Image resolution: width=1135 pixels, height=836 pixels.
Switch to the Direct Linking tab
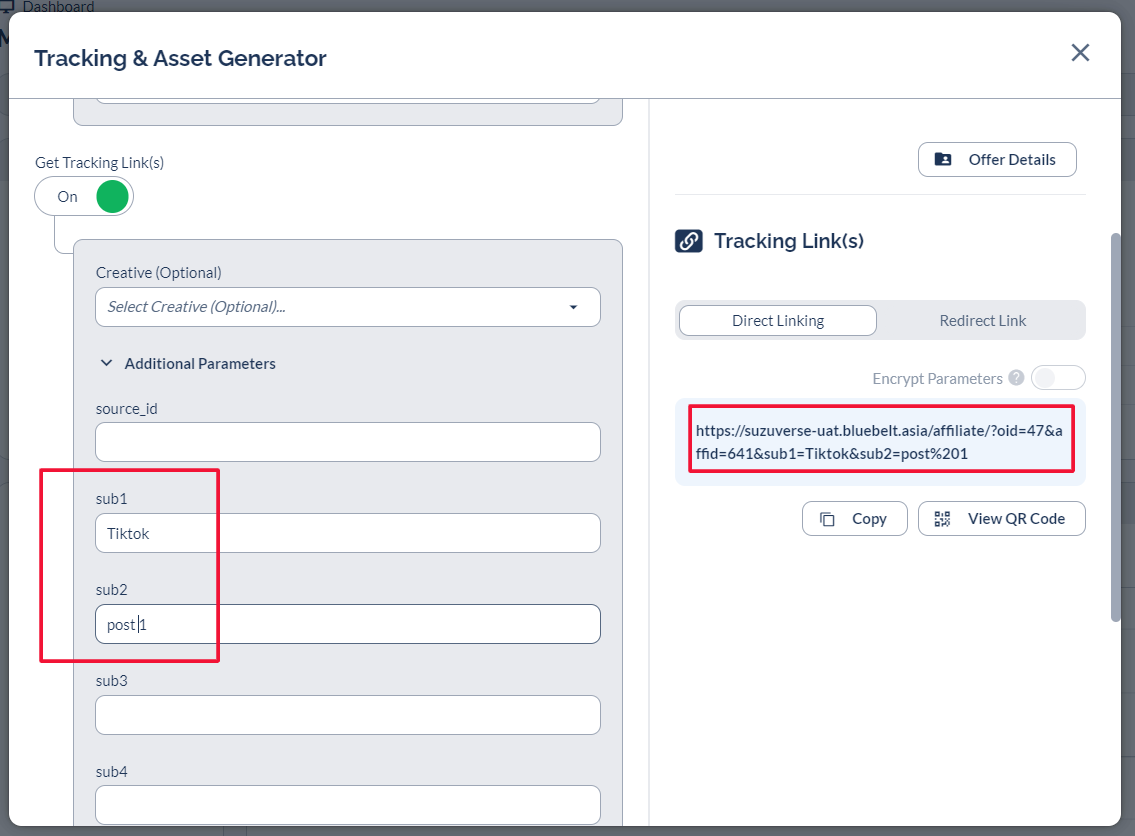pyautogui.click(x=777, y=321)
